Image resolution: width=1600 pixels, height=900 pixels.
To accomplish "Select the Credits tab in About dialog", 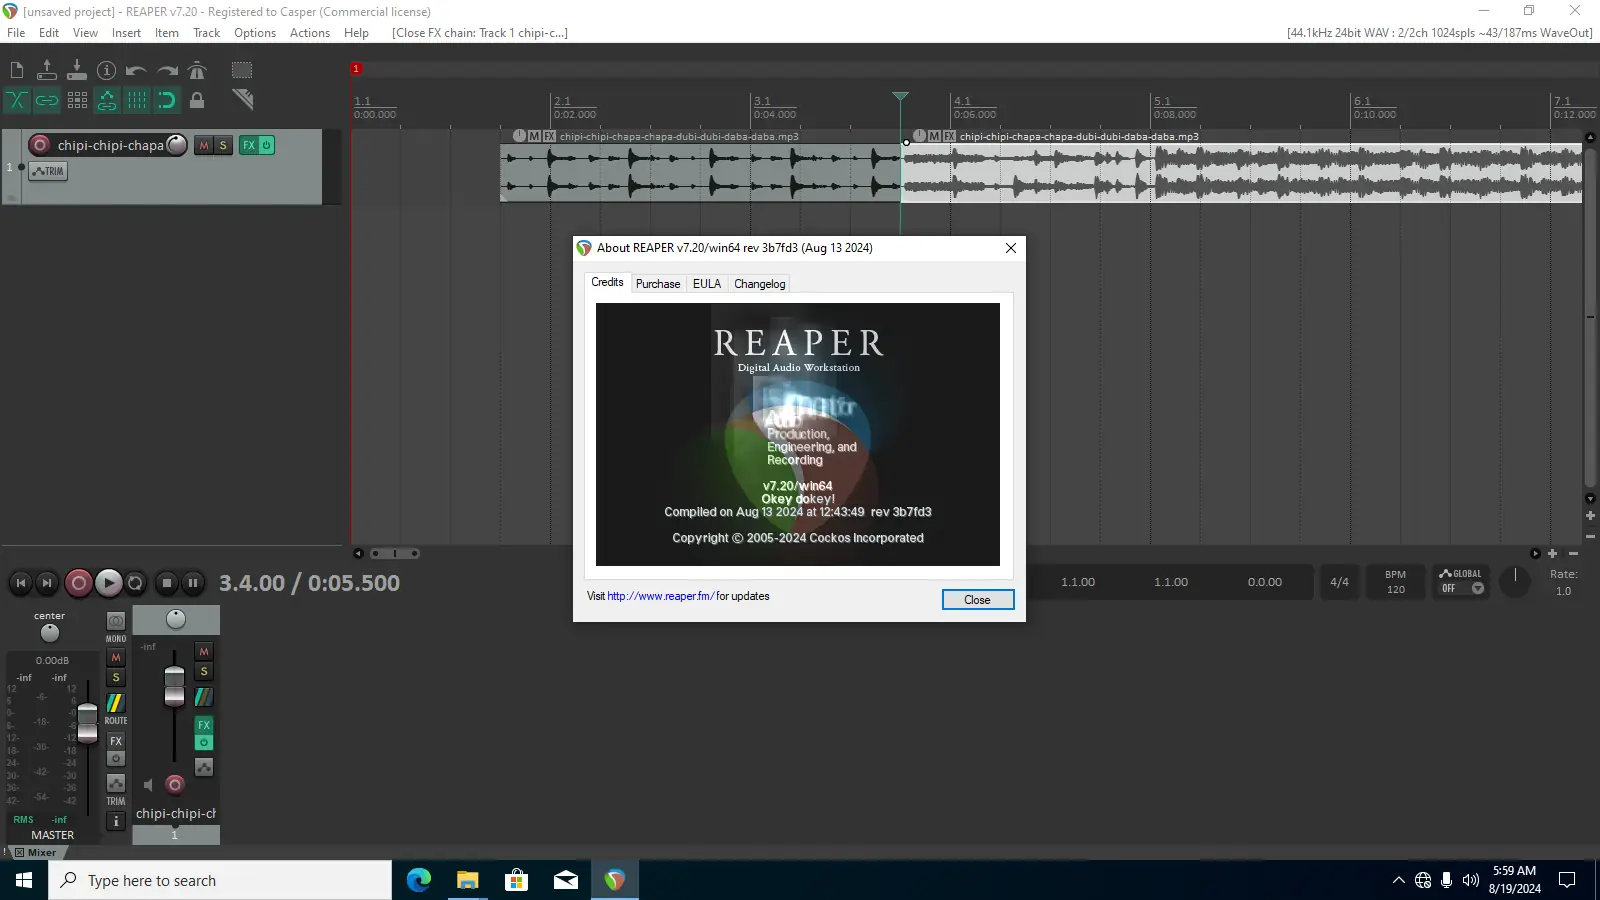I will point(607,282).
